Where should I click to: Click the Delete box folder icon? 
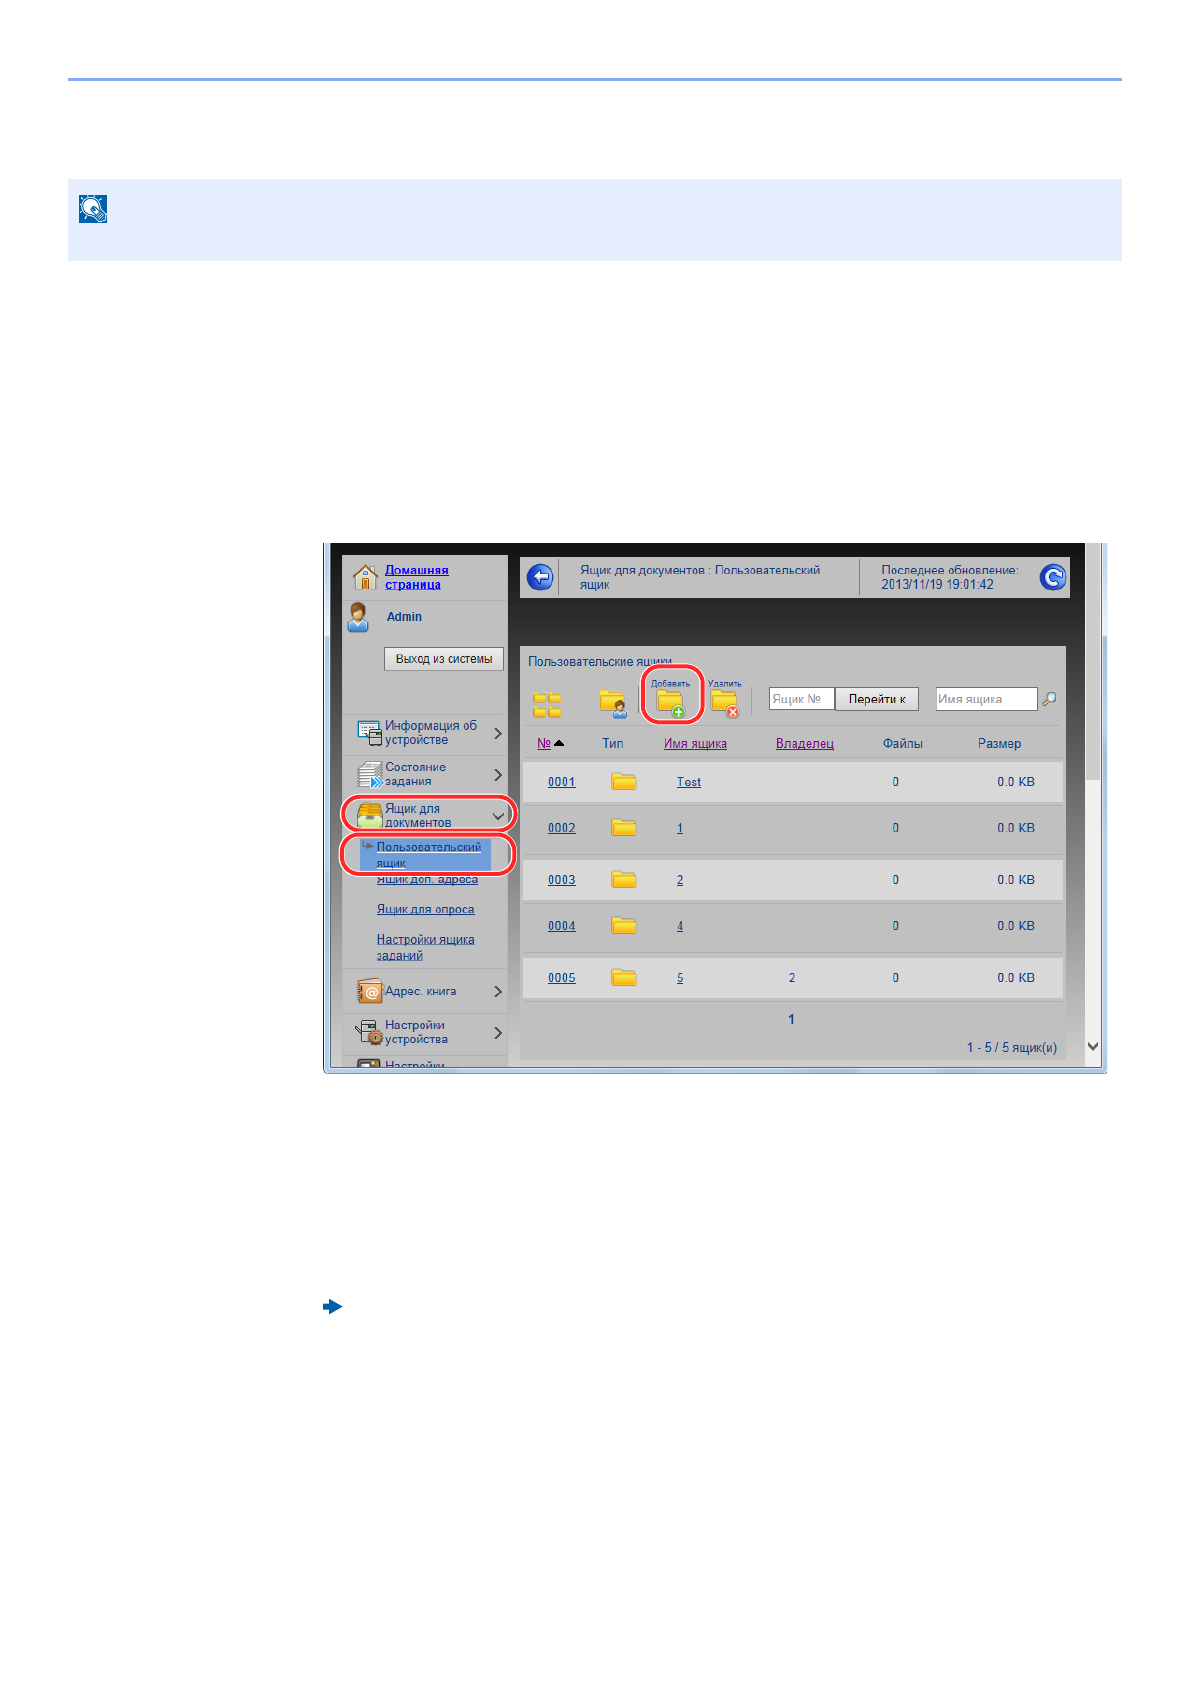pos(724,703)
